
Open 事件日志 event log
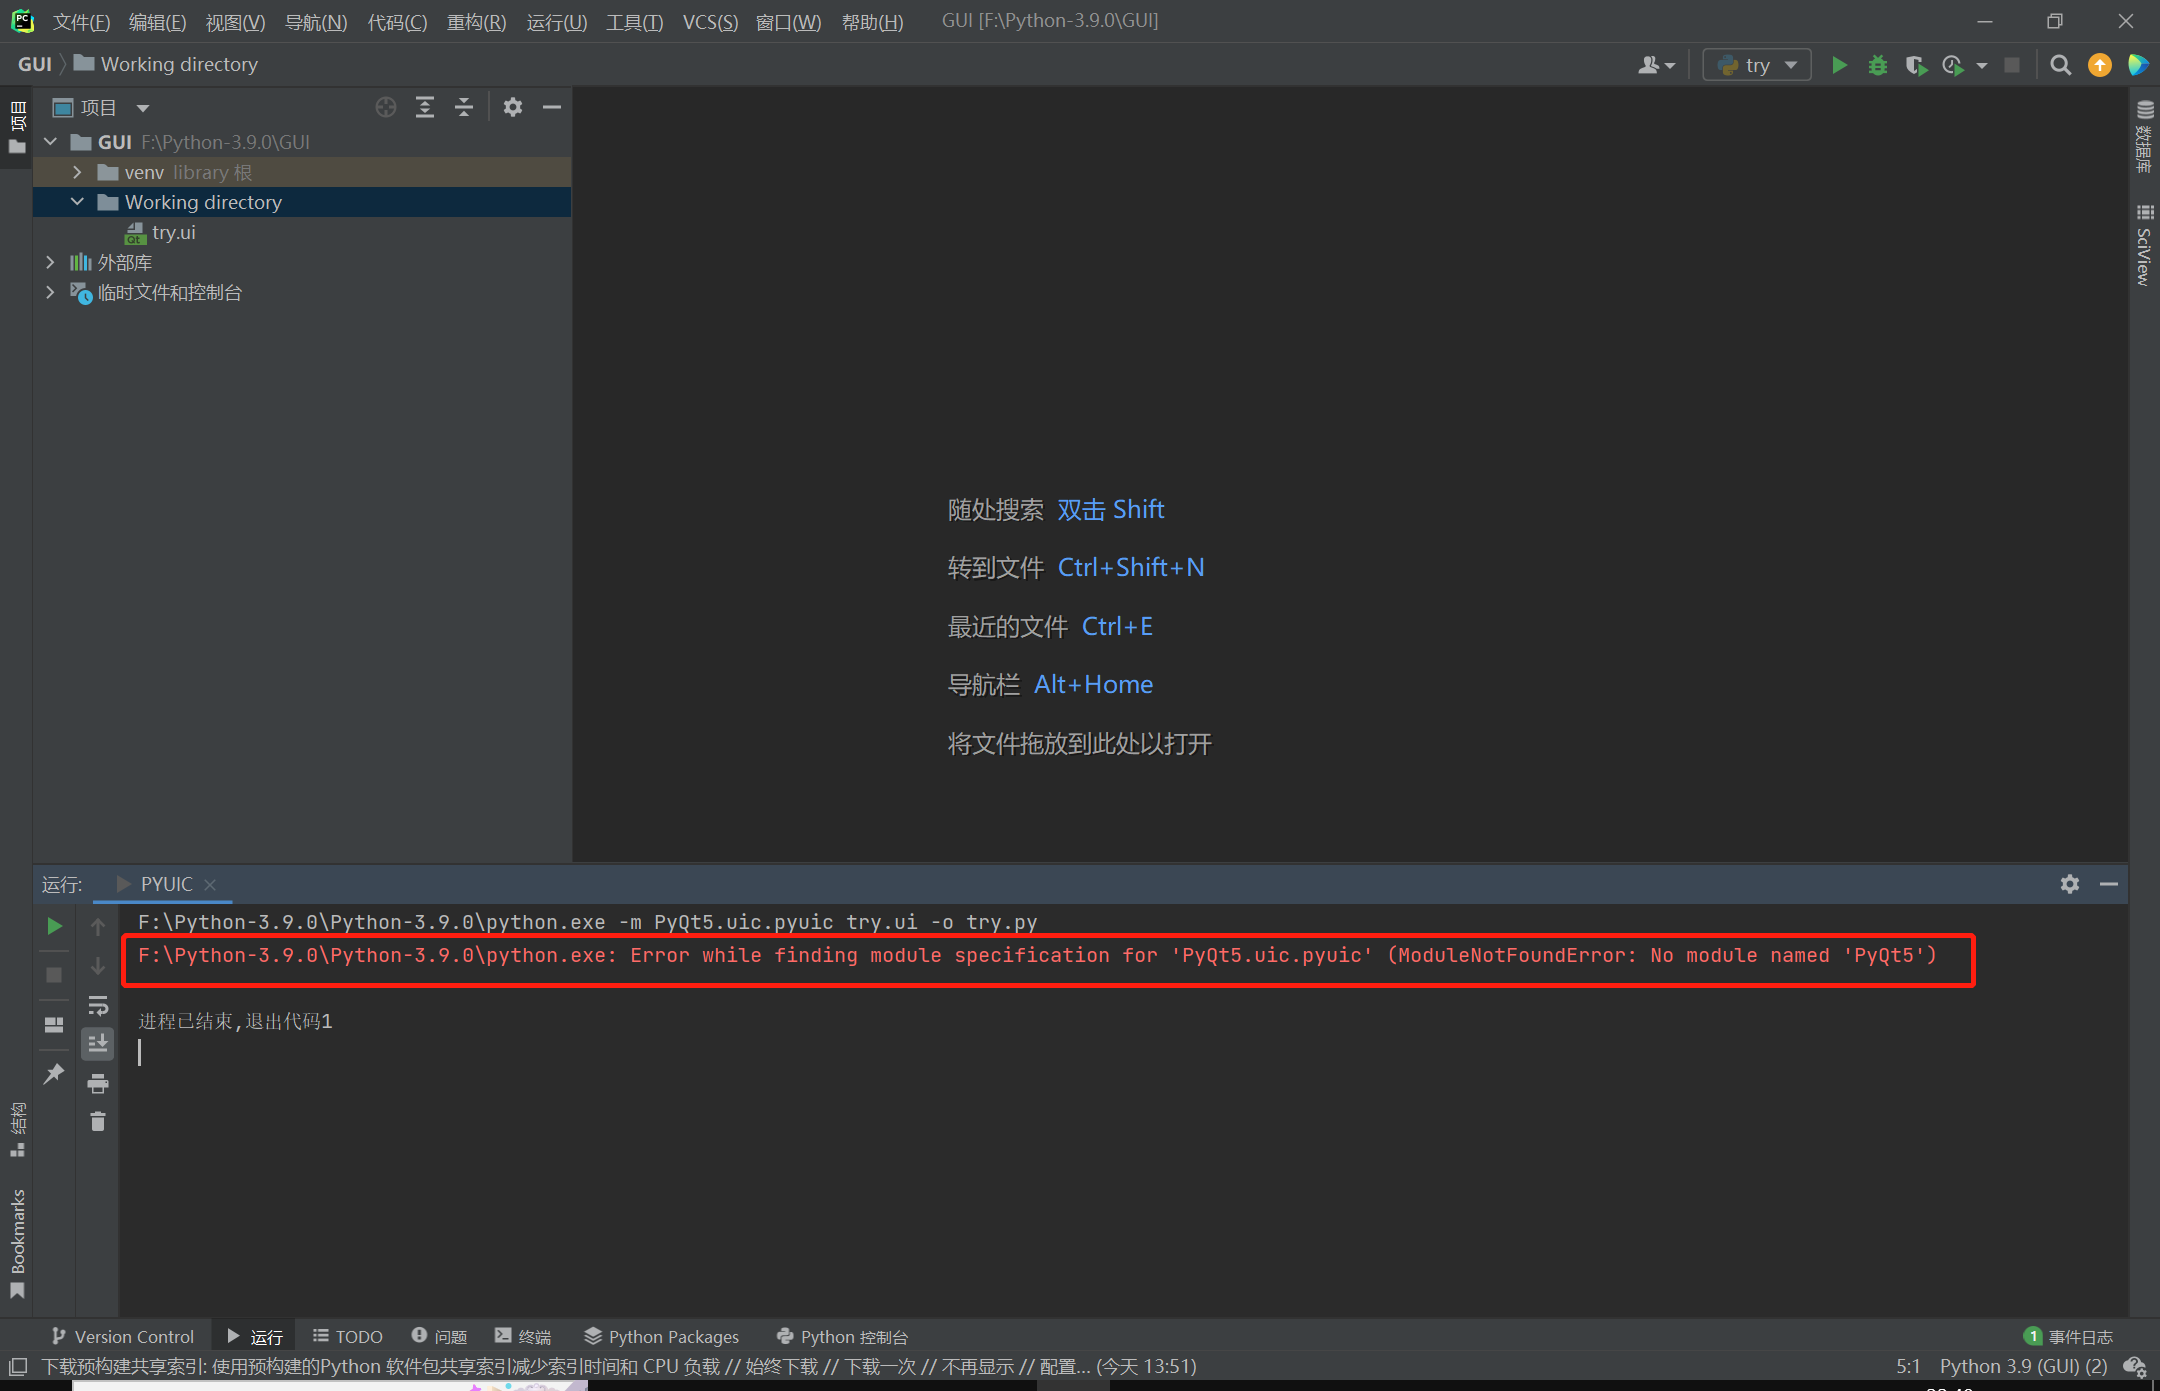(2068, 1337)
